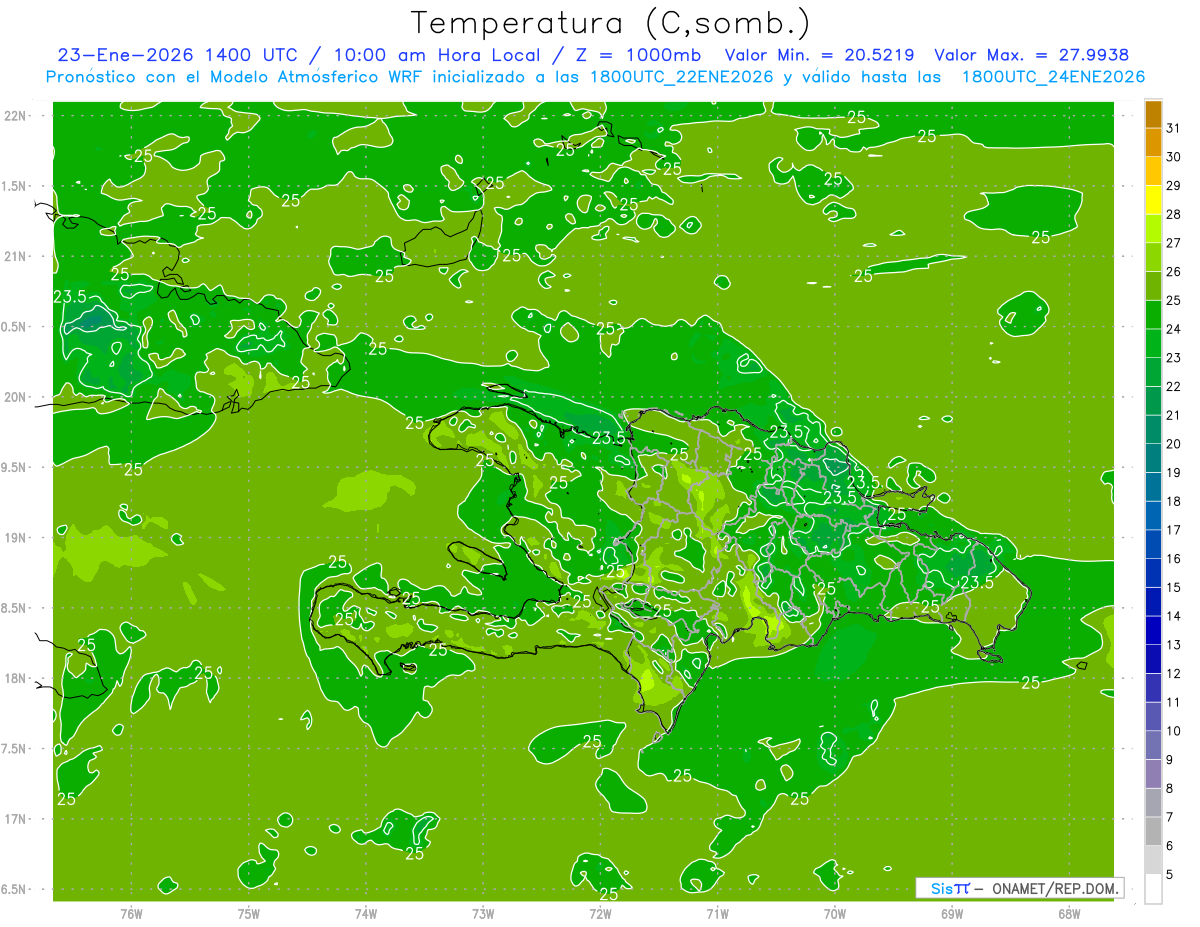Click amber swatch between 29 and 30
Screen dimensions: 1200x927
pos(1153,171)
